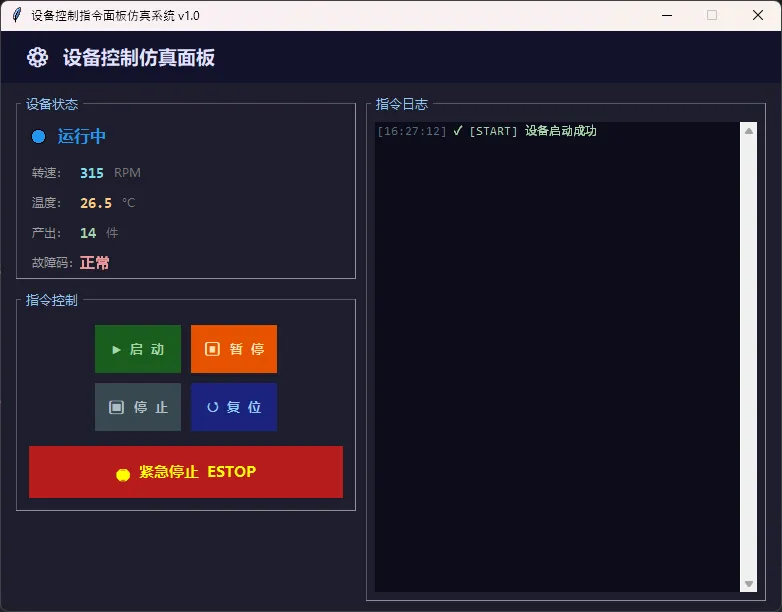Click the green checkmark in the log entry
This screenshot has height=612, width=782.
457,131
